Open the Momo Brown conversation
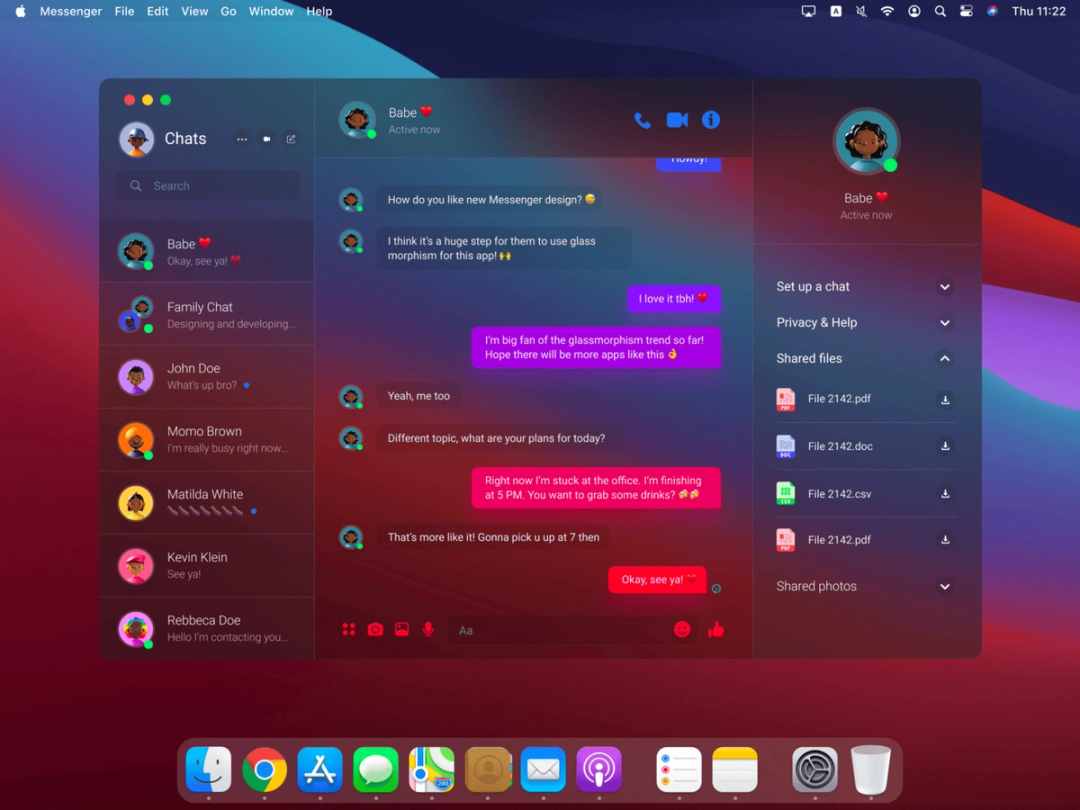The height and width of the screenshot is (810, 1080). 207,439
